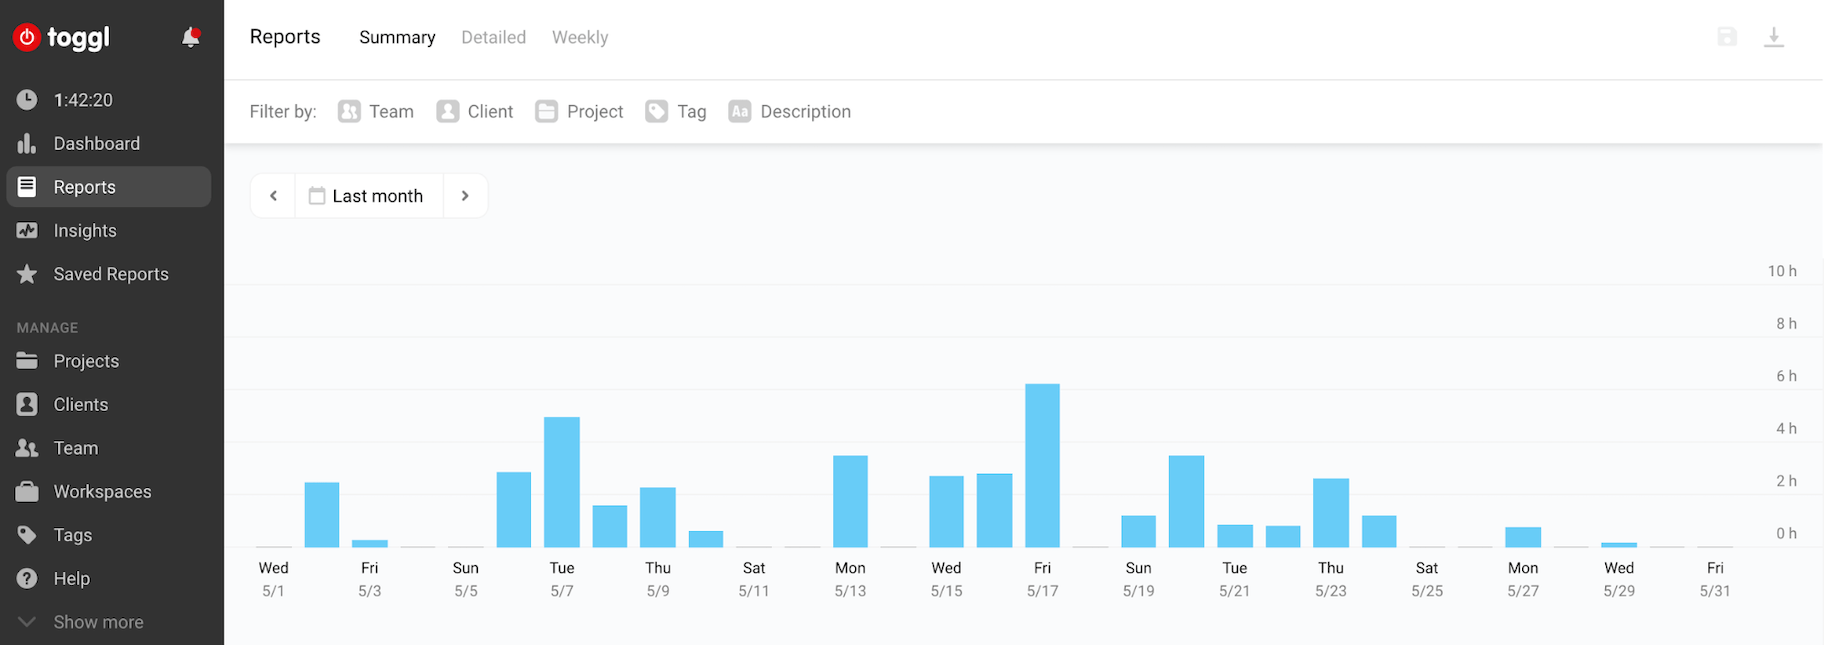Open the Project filter
The width and height of the screenshot is (1824, 645).
580,112
